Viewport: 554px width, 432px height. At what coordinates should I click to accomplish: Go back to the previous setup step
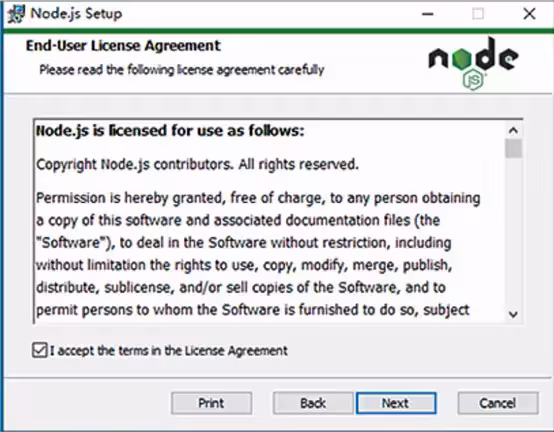point(313,403)
